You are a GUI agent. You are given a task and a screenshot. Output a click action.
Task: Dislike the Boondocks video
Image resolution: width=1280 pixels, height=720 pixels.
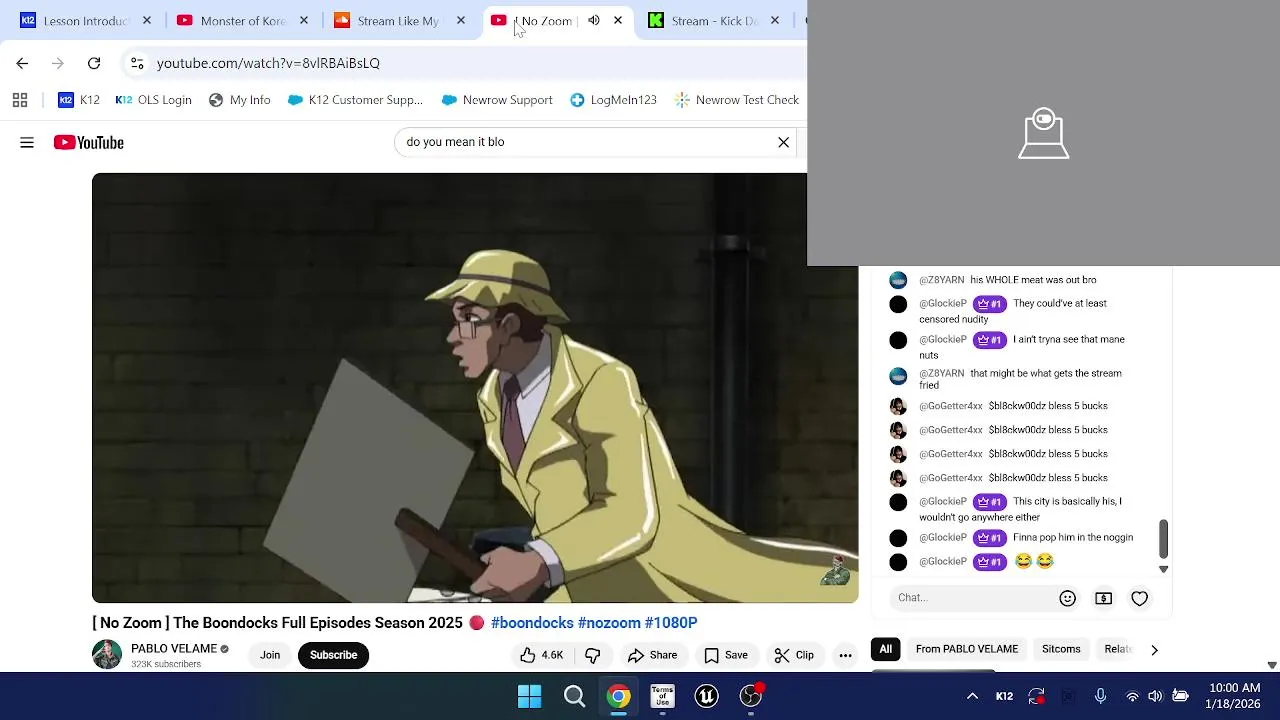(593, 655)
